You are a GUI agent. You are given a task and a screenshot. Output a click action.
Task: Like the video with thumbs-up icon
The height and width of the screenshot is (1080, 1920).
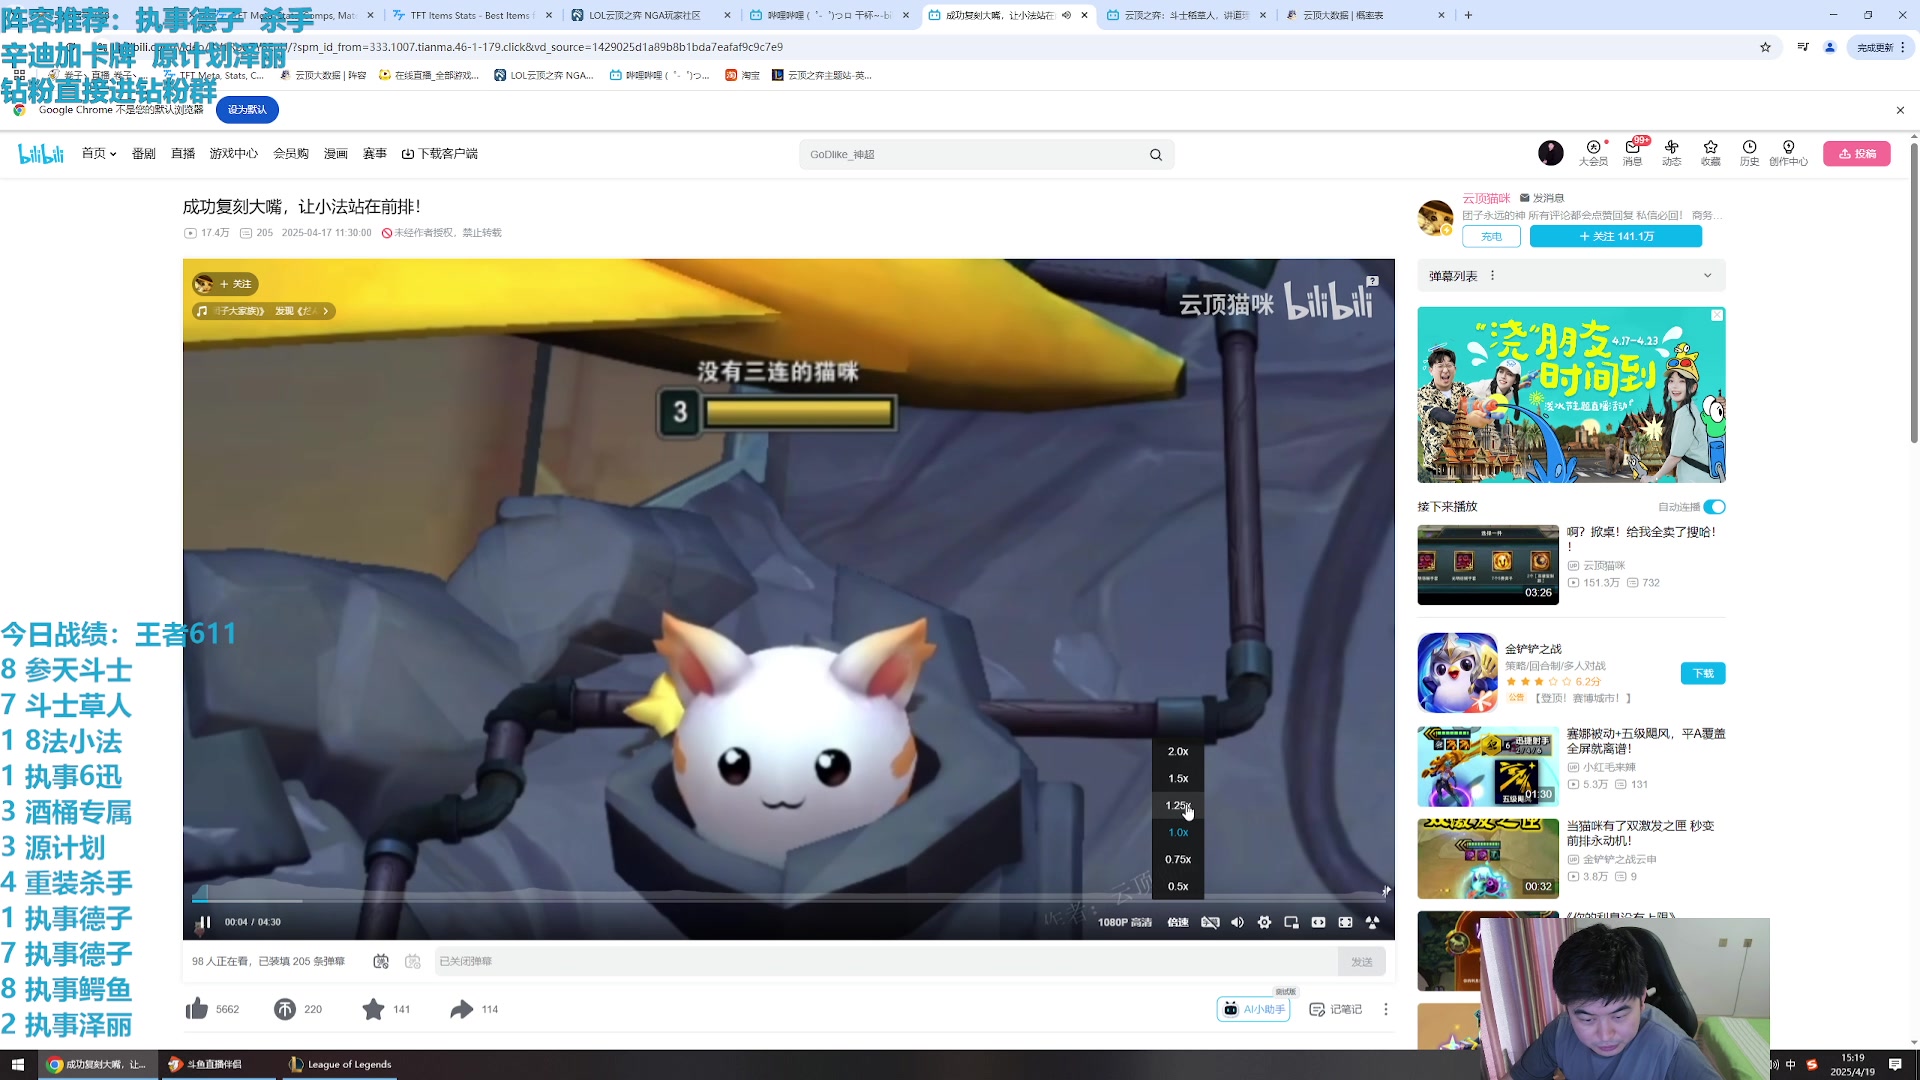[197, 1009]
